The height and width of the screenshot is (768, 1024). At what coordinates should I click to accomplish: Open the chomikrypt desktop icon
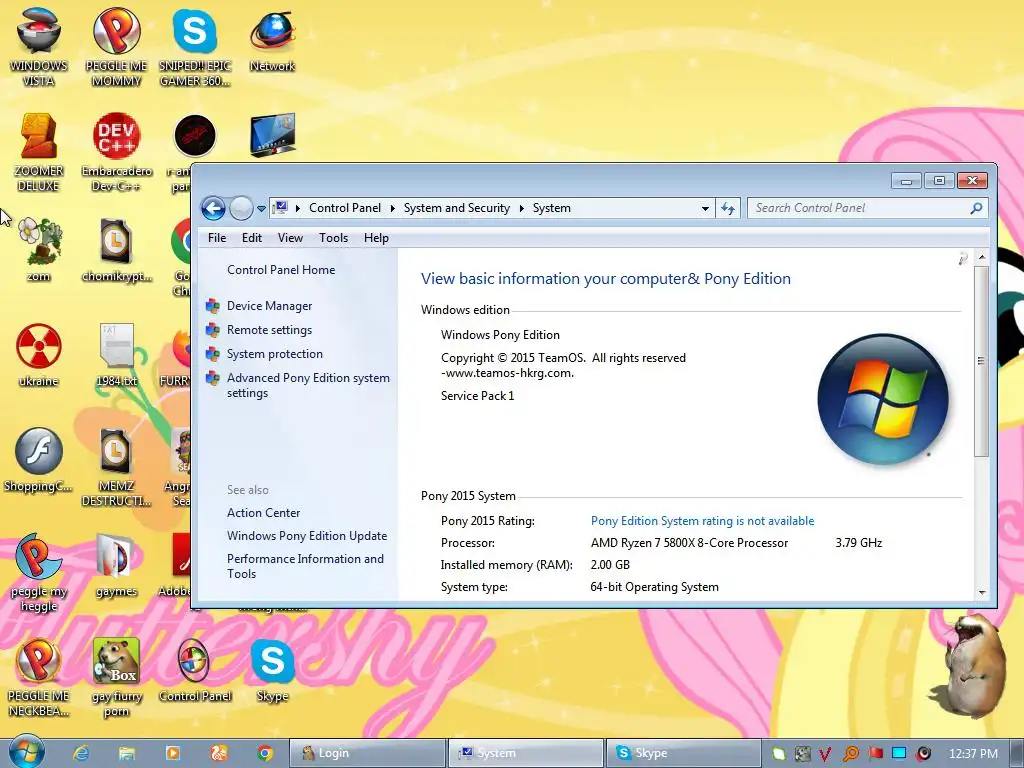[116, 249]
